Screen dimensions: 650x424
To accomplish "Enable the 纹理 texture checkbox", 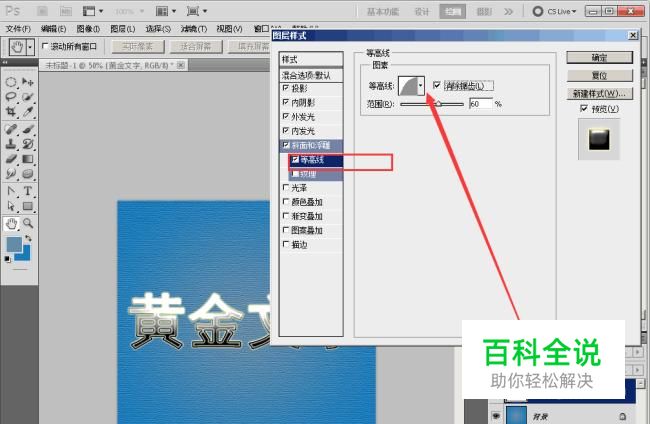I will tap(295, 174).
